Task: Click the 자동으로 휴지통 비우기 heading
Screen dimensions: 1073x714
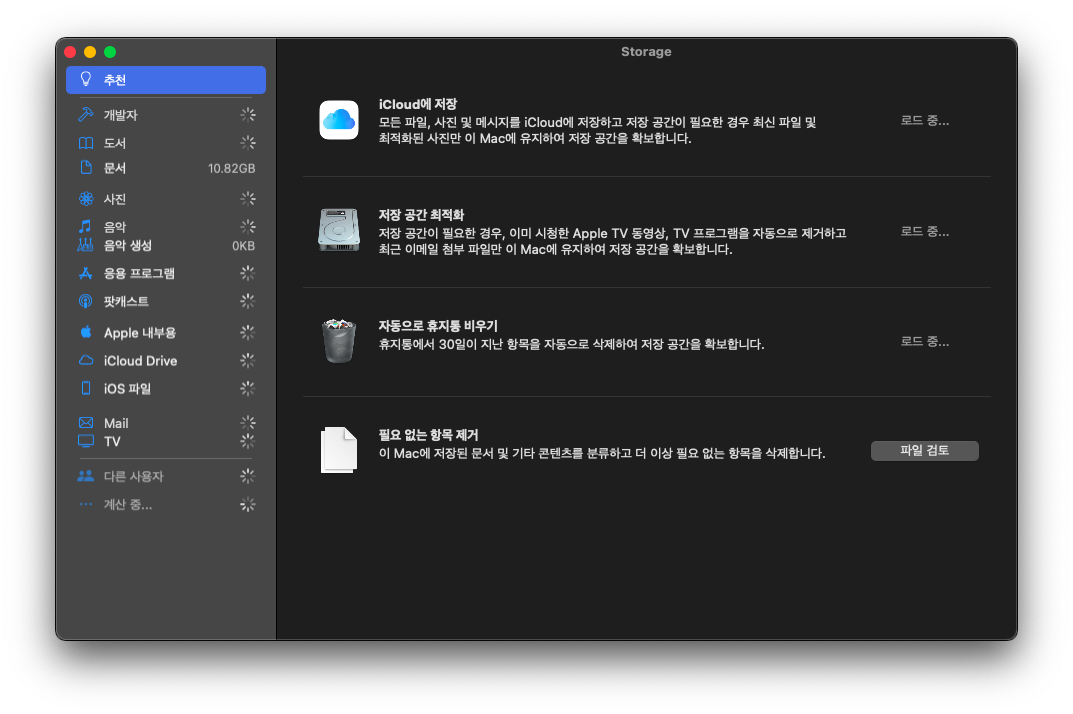Action: 438,326
